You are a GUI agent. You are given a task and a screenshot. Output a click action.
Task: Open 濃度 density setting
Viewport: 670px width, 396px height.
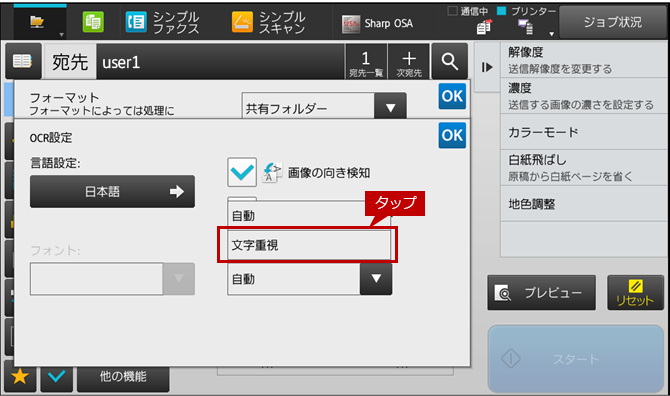pos(584,96)
